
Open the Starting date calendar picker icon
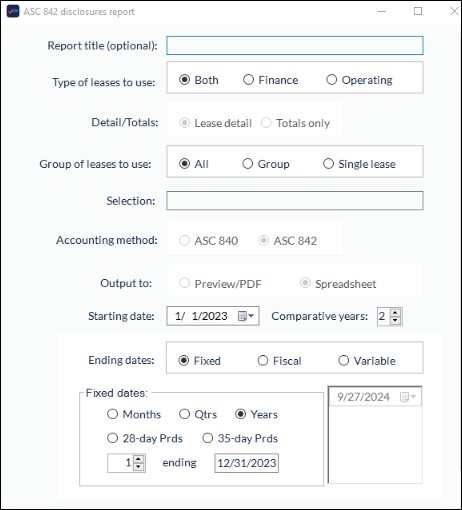coord(246,316)
